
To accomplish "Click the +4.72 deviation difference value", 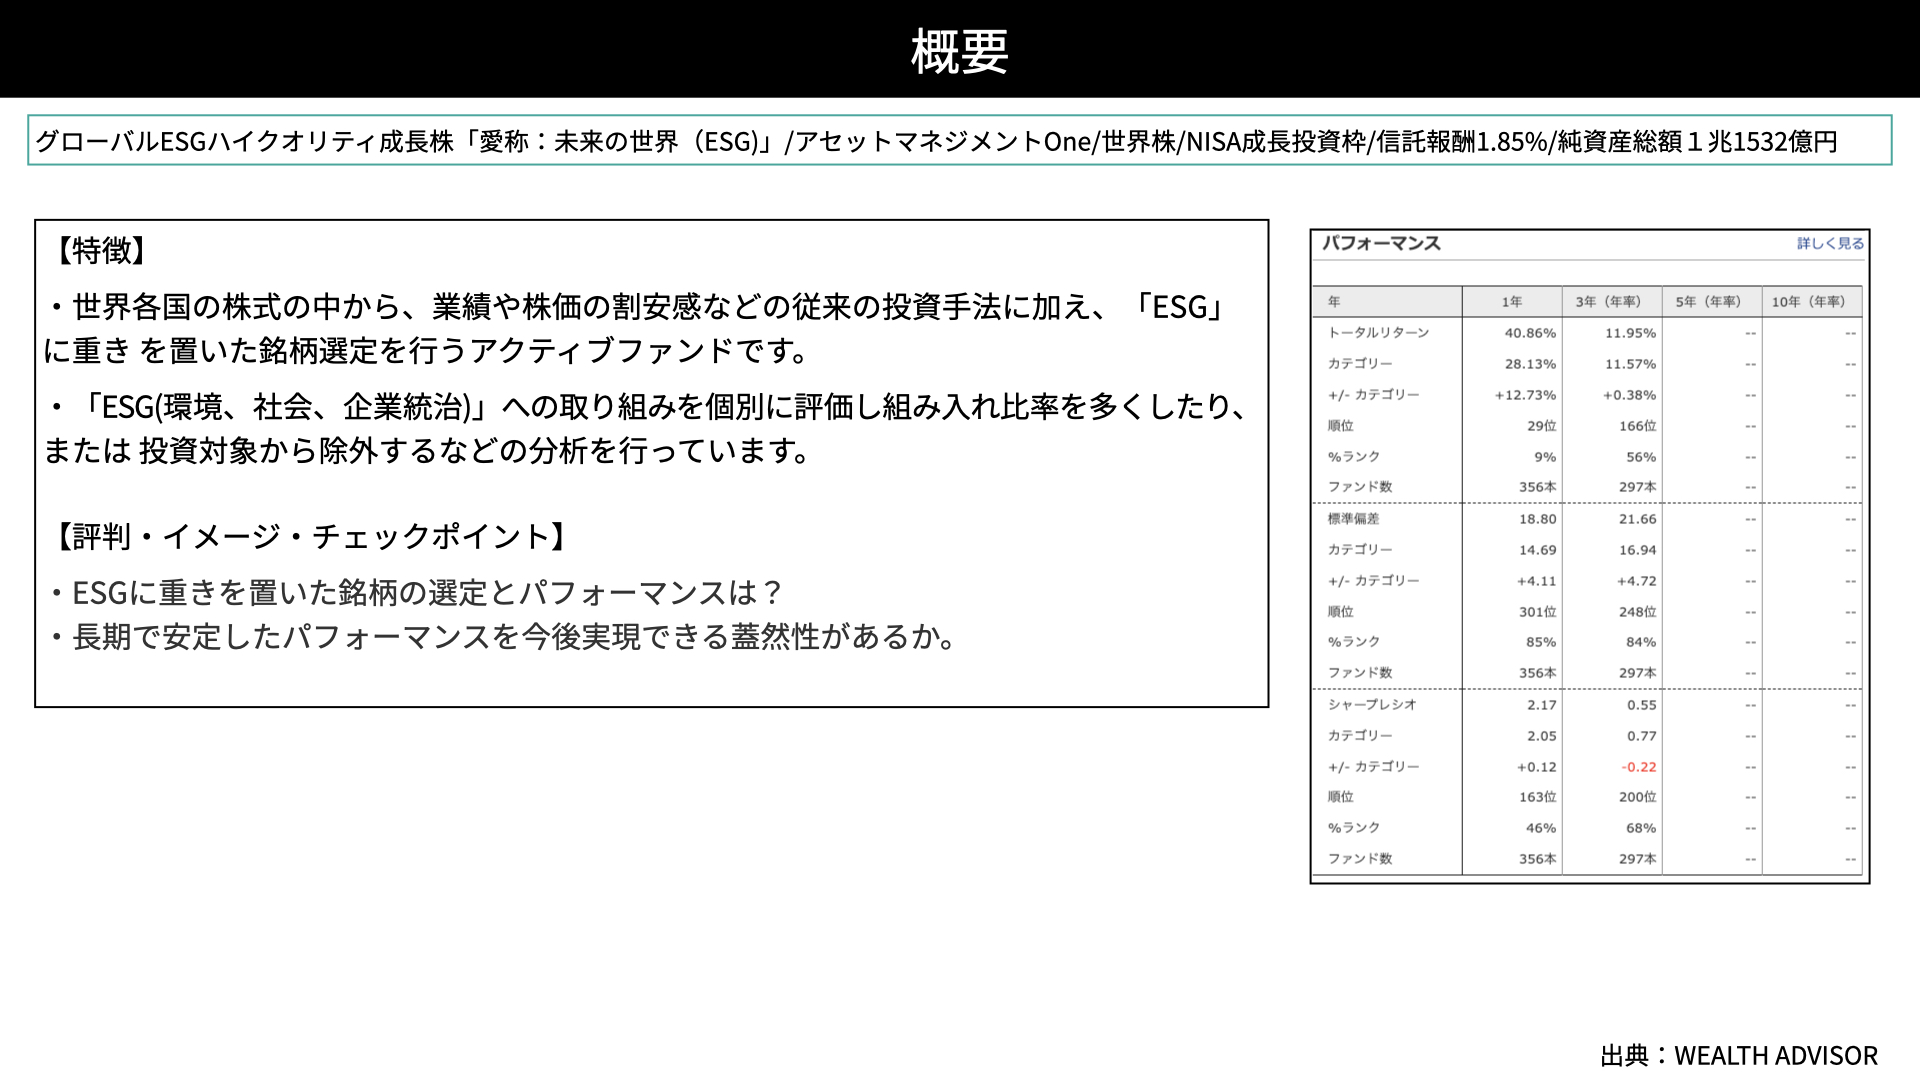I will click(1636, 581).
